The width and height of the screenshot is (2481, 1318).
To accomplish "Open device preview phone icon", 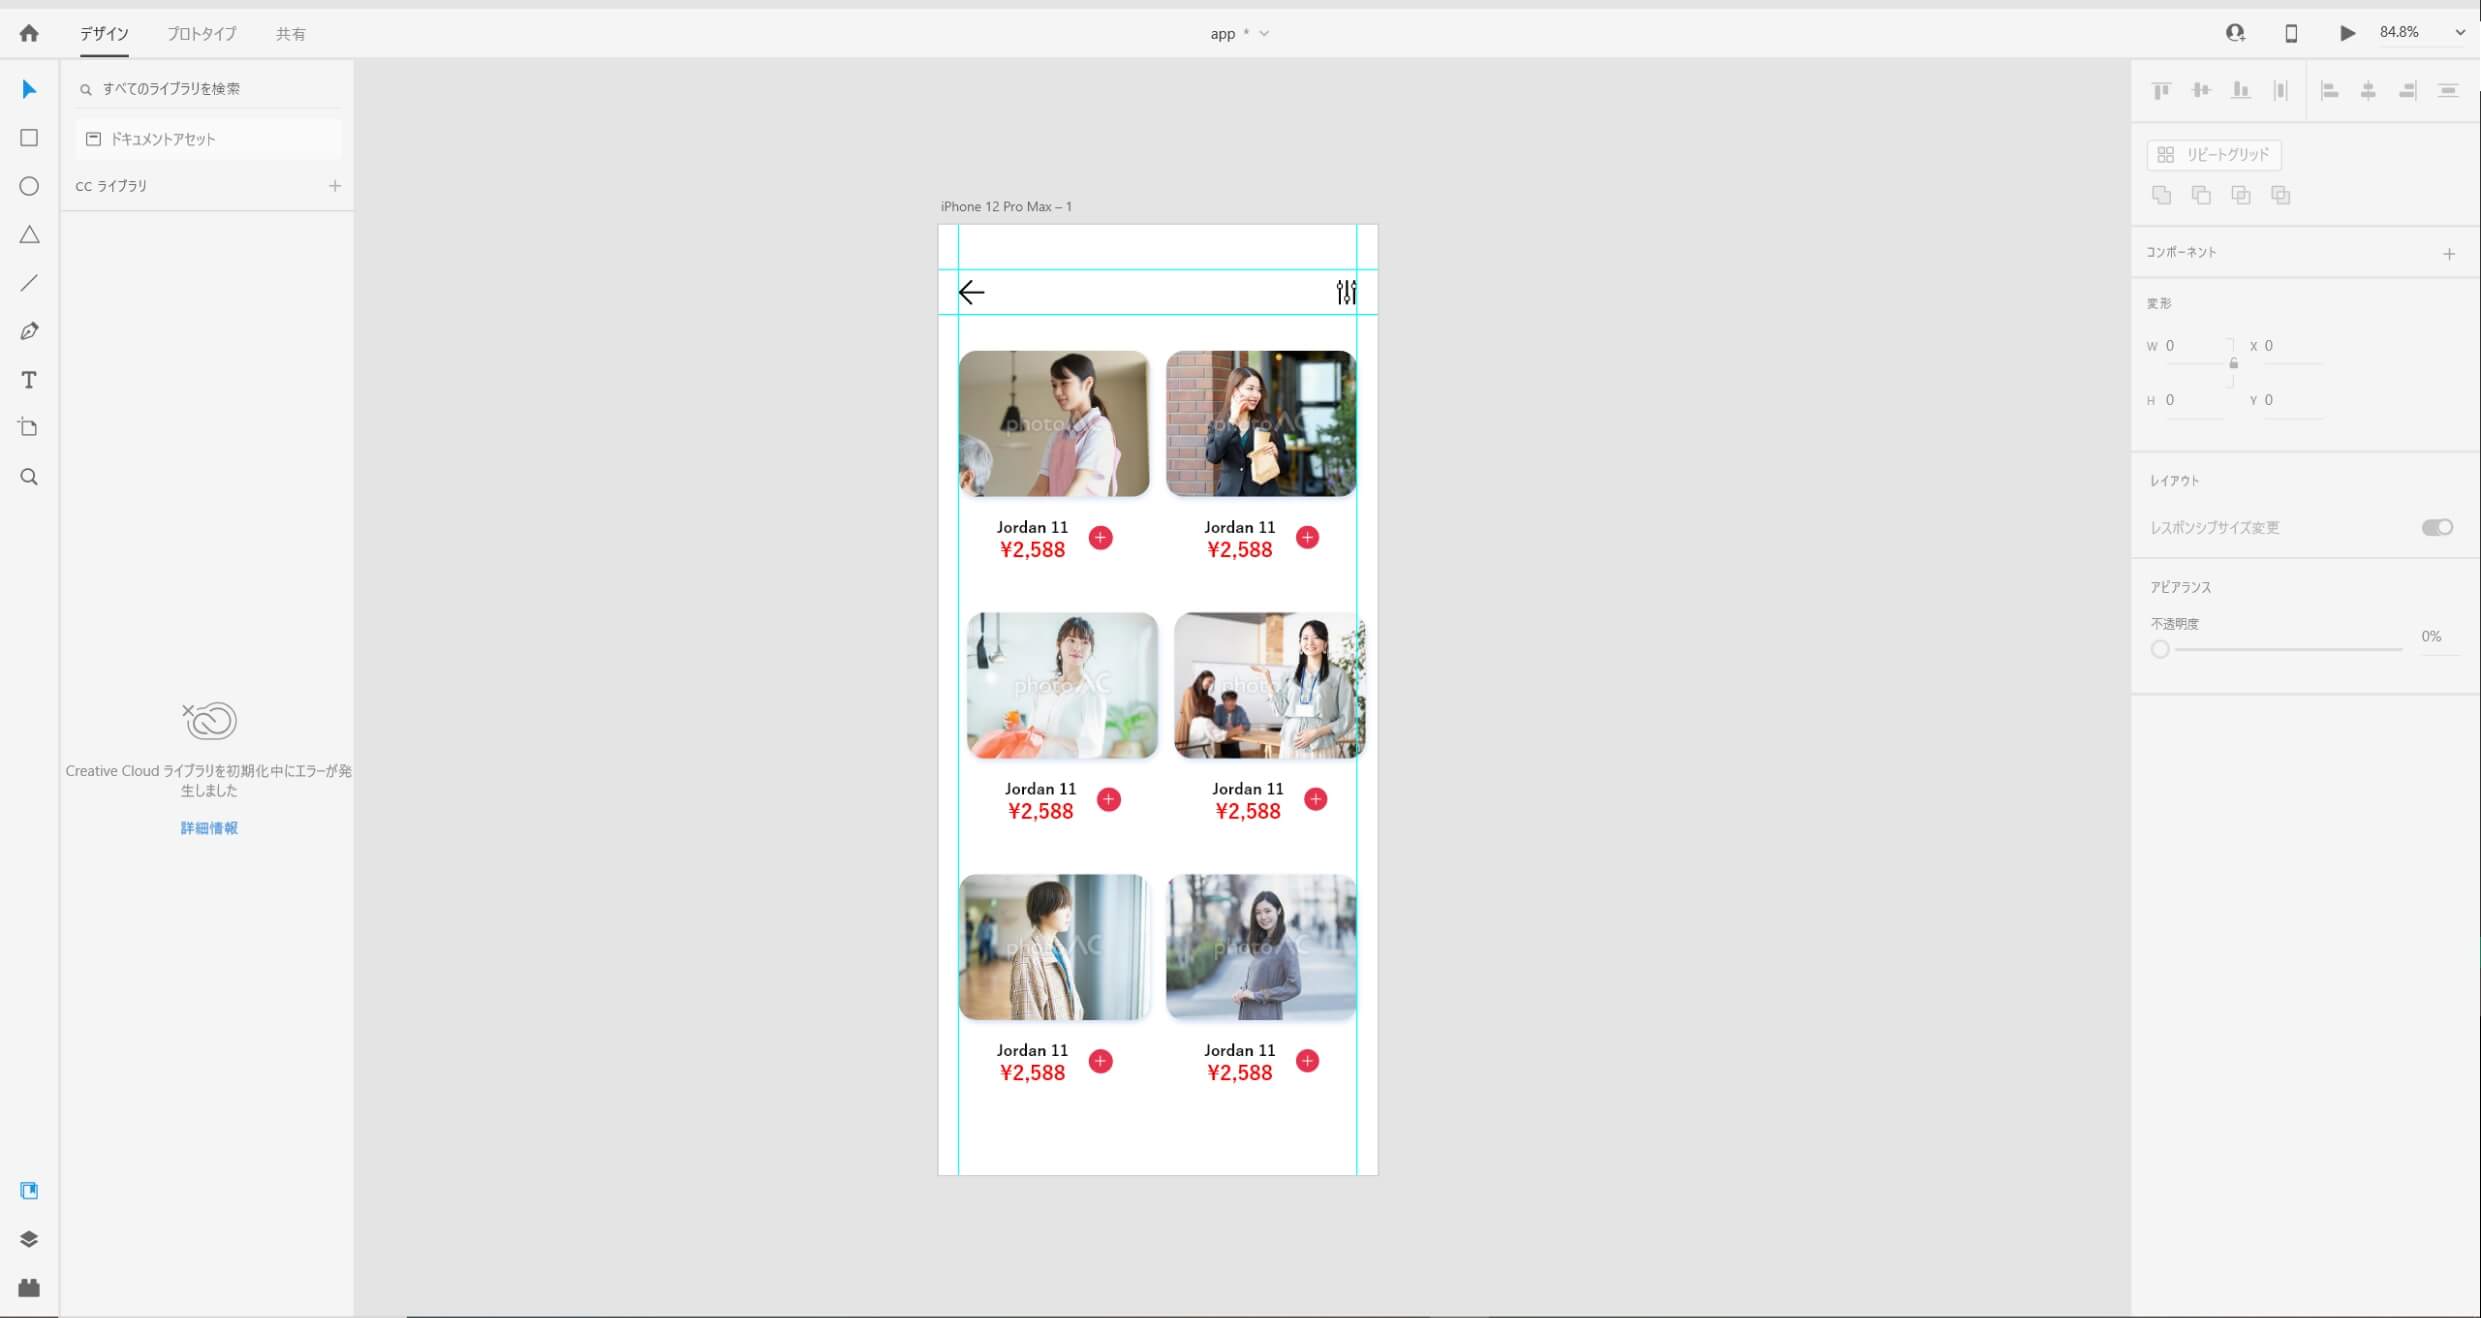I will click(x=2291, y=33).
